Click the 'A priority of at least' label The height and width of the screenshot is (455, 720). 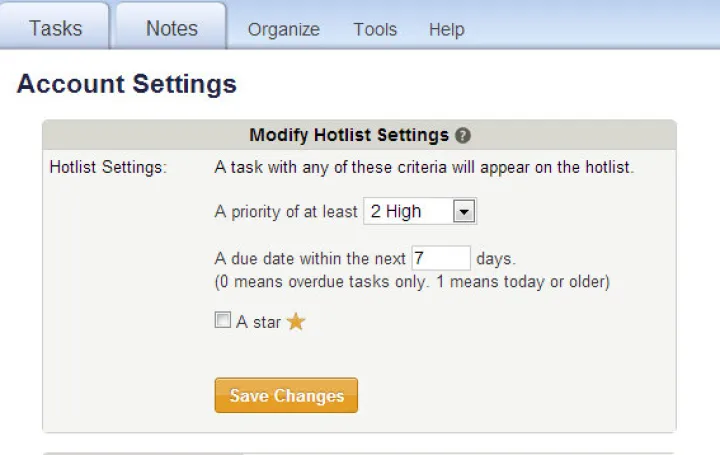[x=286, y=212]
